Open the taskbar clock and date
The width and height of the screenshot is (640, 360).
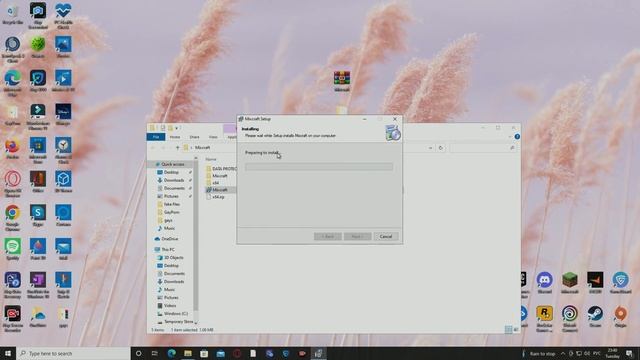point(612,353)
